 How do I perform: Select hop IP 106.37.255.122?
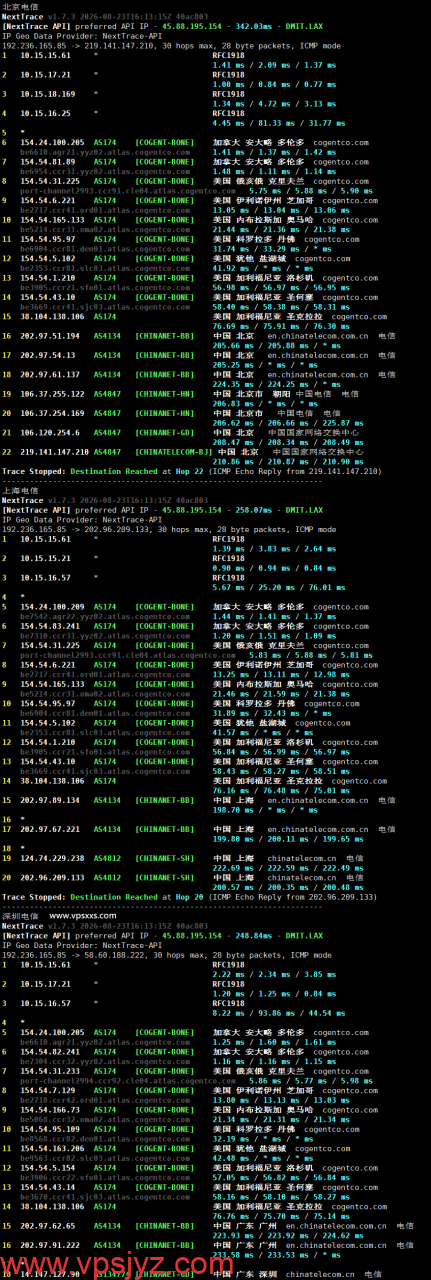[51, 392]
